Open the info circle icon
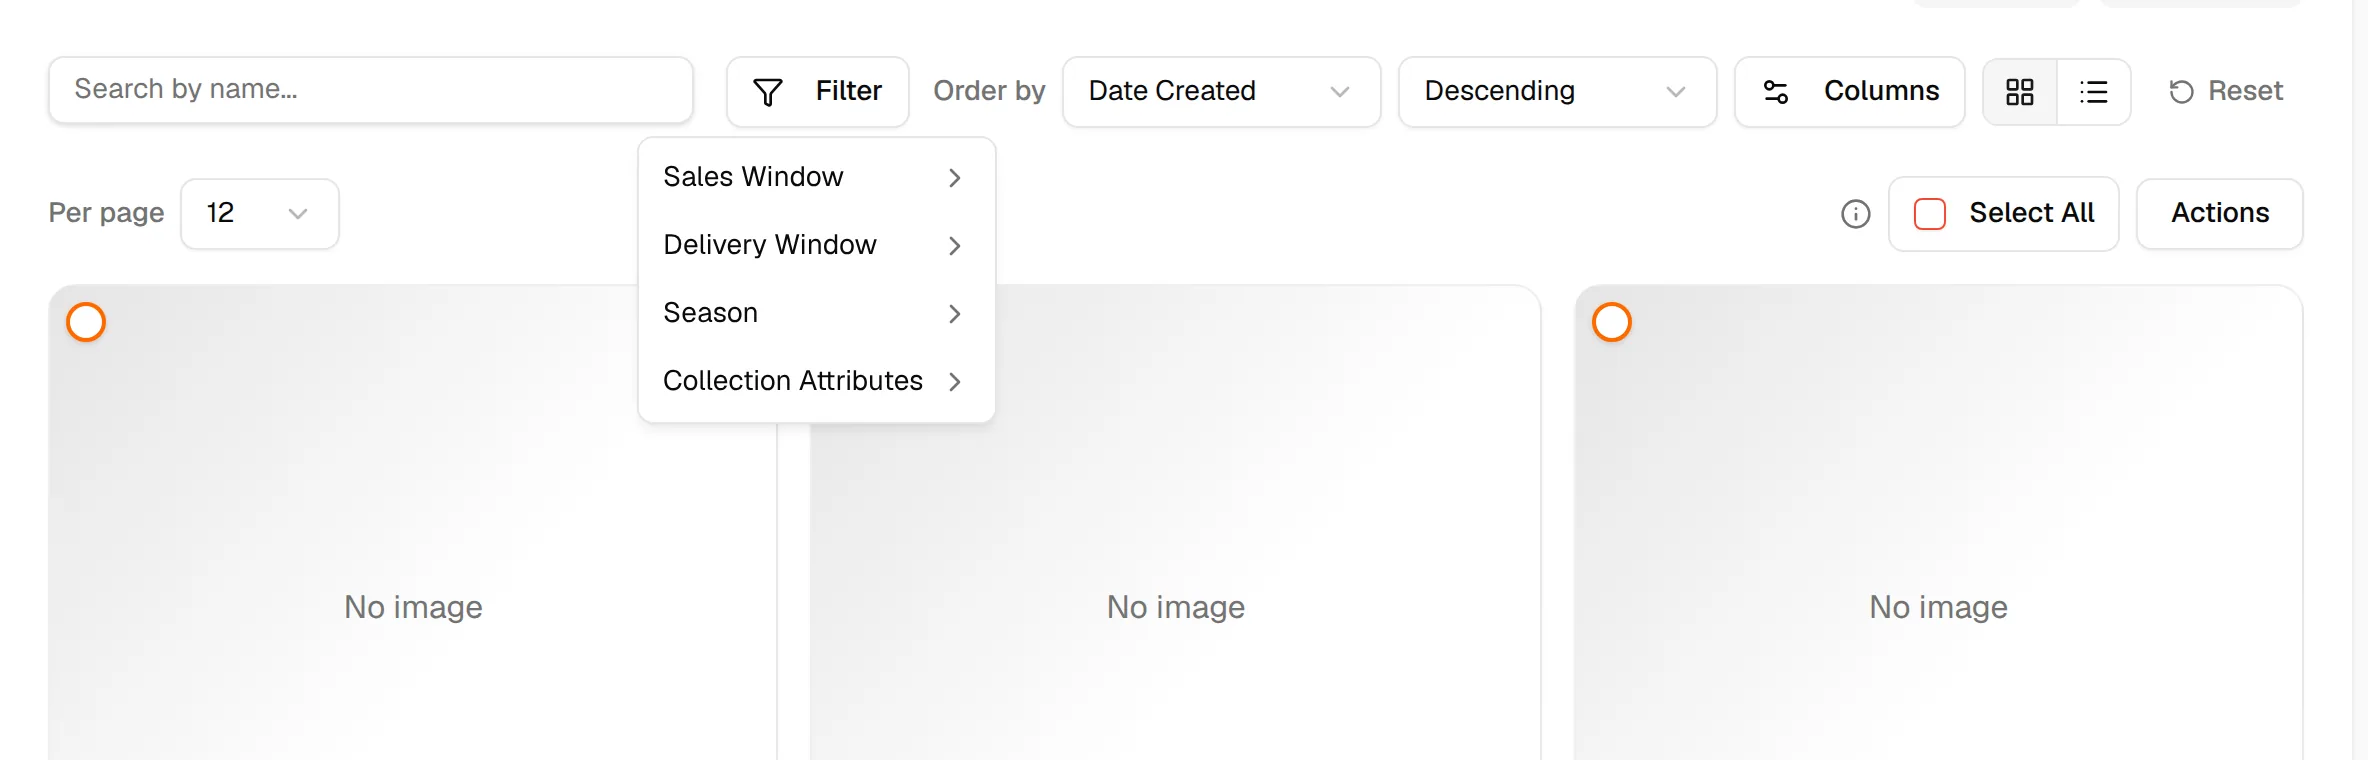Screen dimensions: 2368x760 pyautogui.click(x=1856, y=214)
